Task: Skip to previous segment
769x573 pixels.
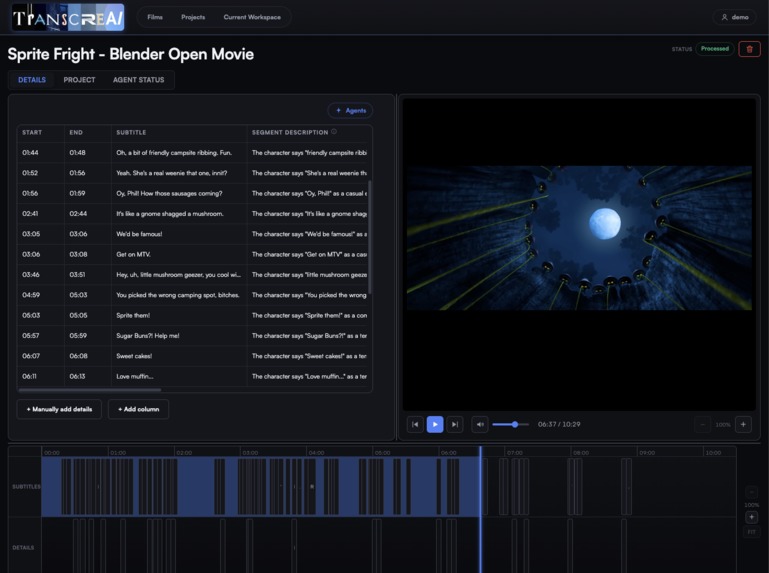Action: (415, 424)
